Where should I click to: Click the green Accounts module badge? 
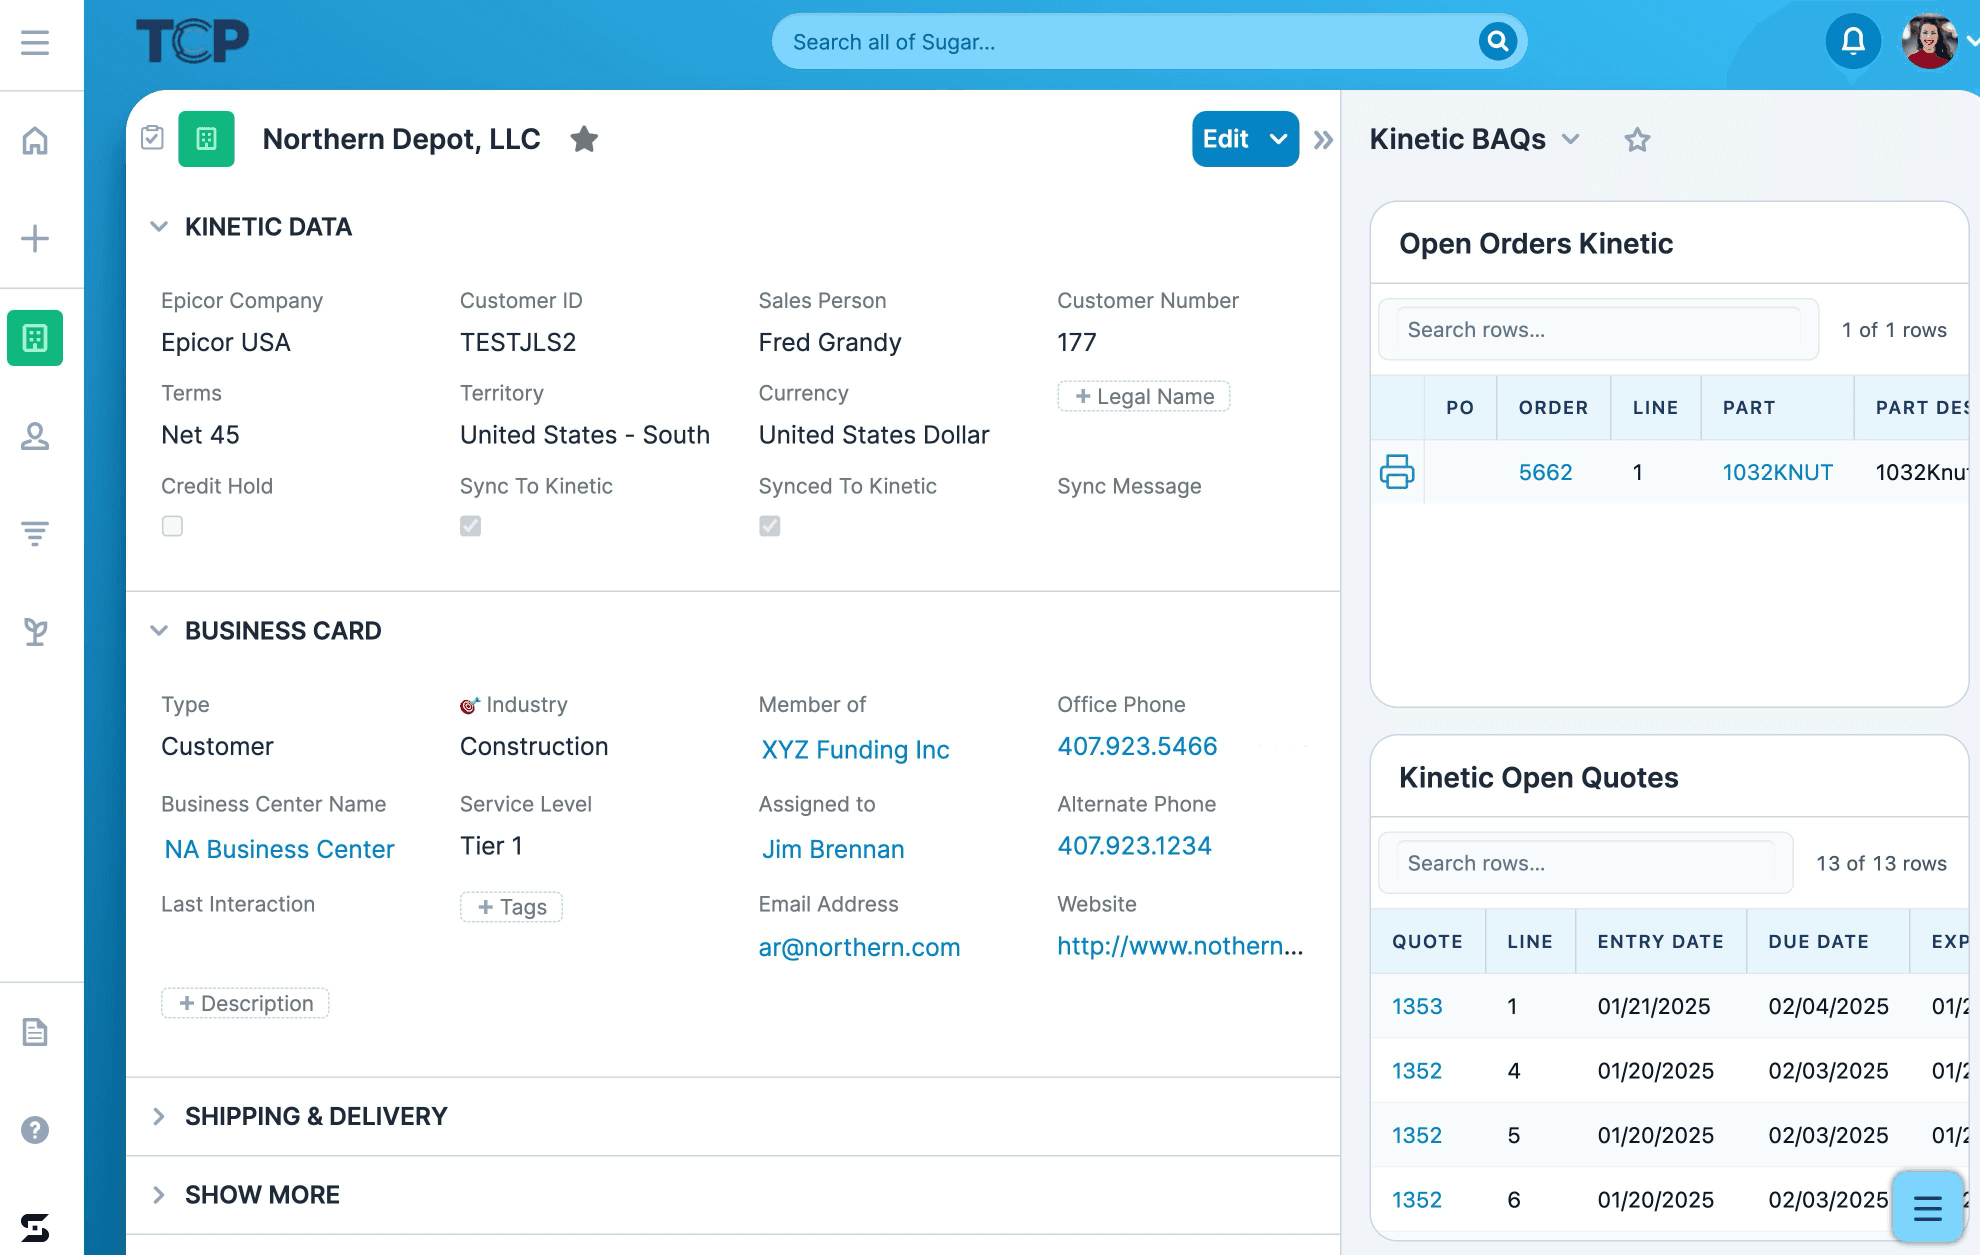pos(206,139)
